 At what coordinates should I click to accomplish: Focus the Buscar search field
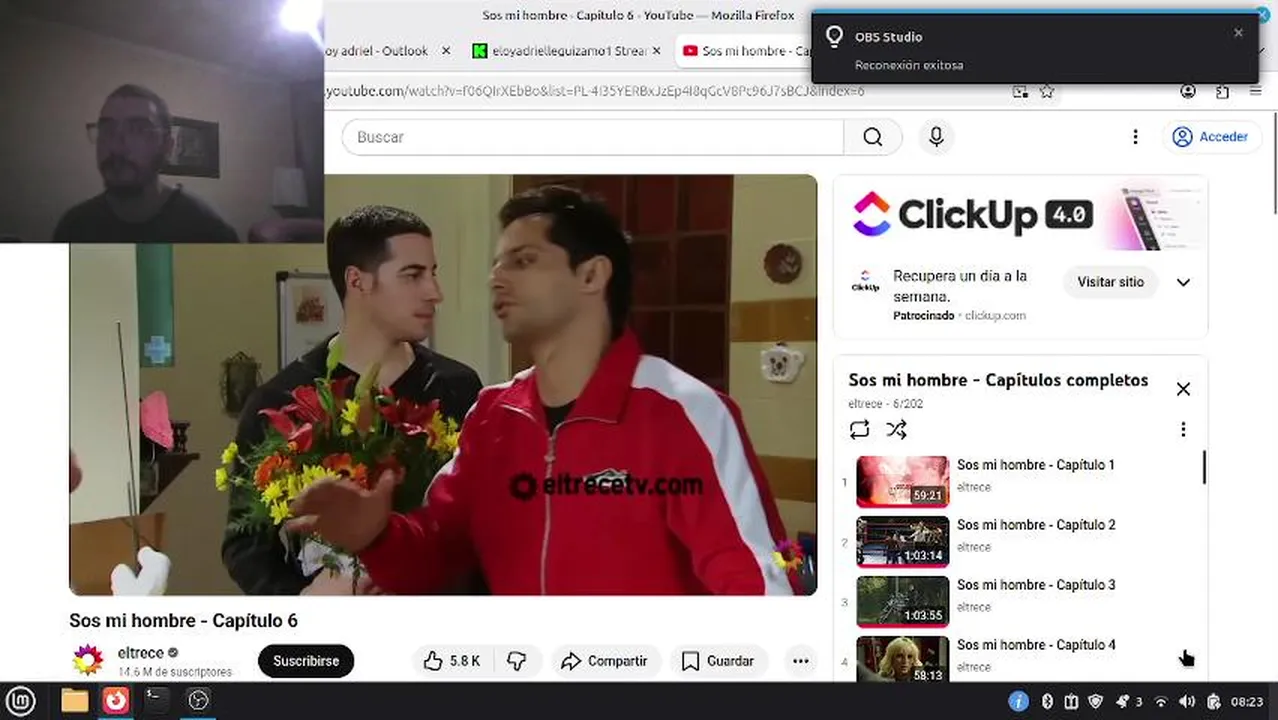click(593, 137)
